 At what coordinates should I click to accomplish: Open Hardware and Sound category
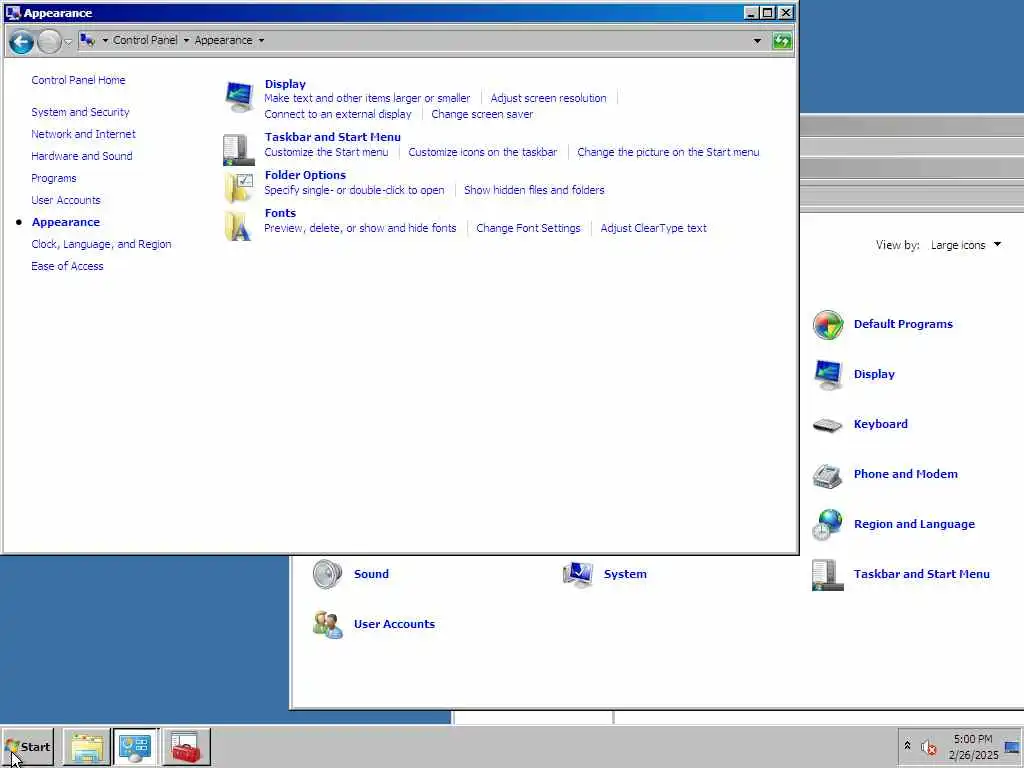(82, 156)
